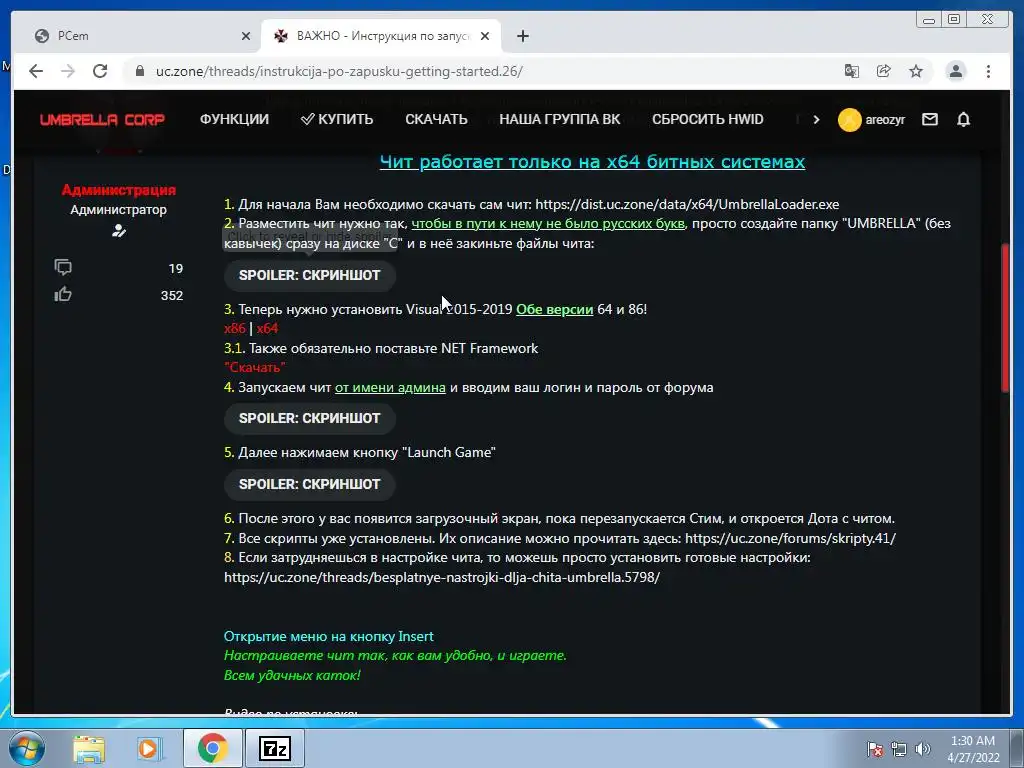Image resolution: width=1024 pixels, height=768 pixels.
Task: Expand more navigation items arrow
Action: [x=816, y=120]
